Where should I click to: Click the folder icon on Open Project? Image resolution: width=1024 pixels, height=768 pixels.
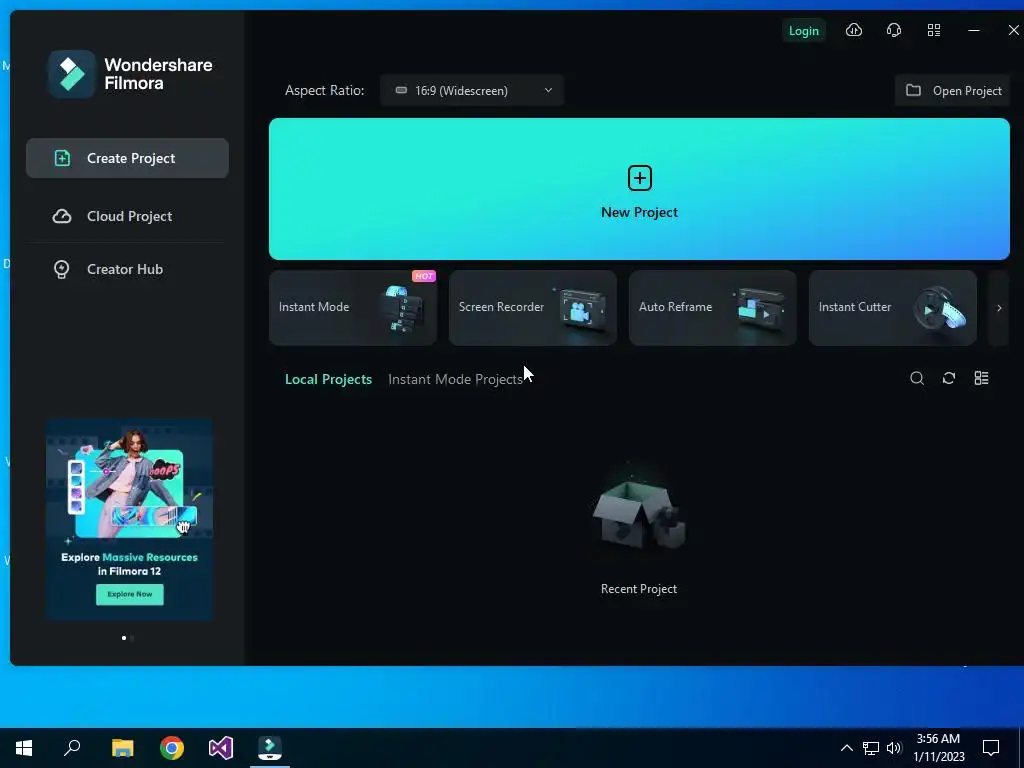point(914,90)
